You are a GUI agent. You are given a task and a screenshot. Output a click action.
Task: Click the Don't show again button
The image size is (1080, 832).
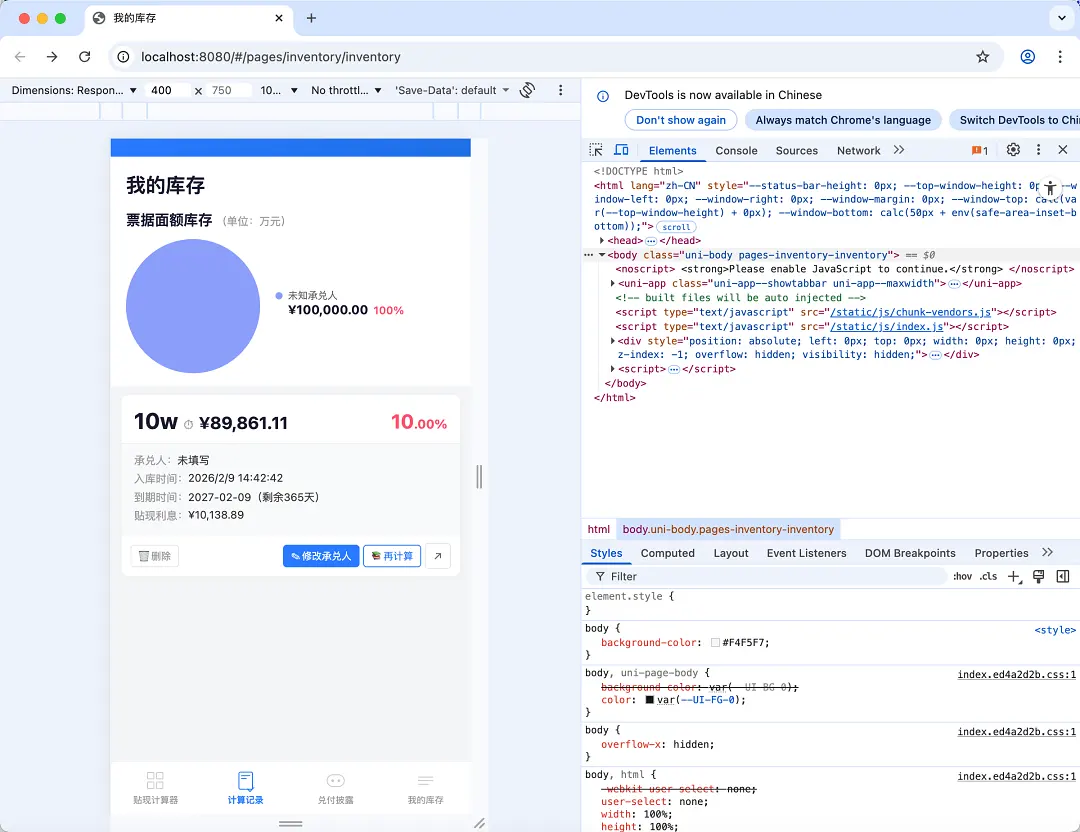click(681, 120)
